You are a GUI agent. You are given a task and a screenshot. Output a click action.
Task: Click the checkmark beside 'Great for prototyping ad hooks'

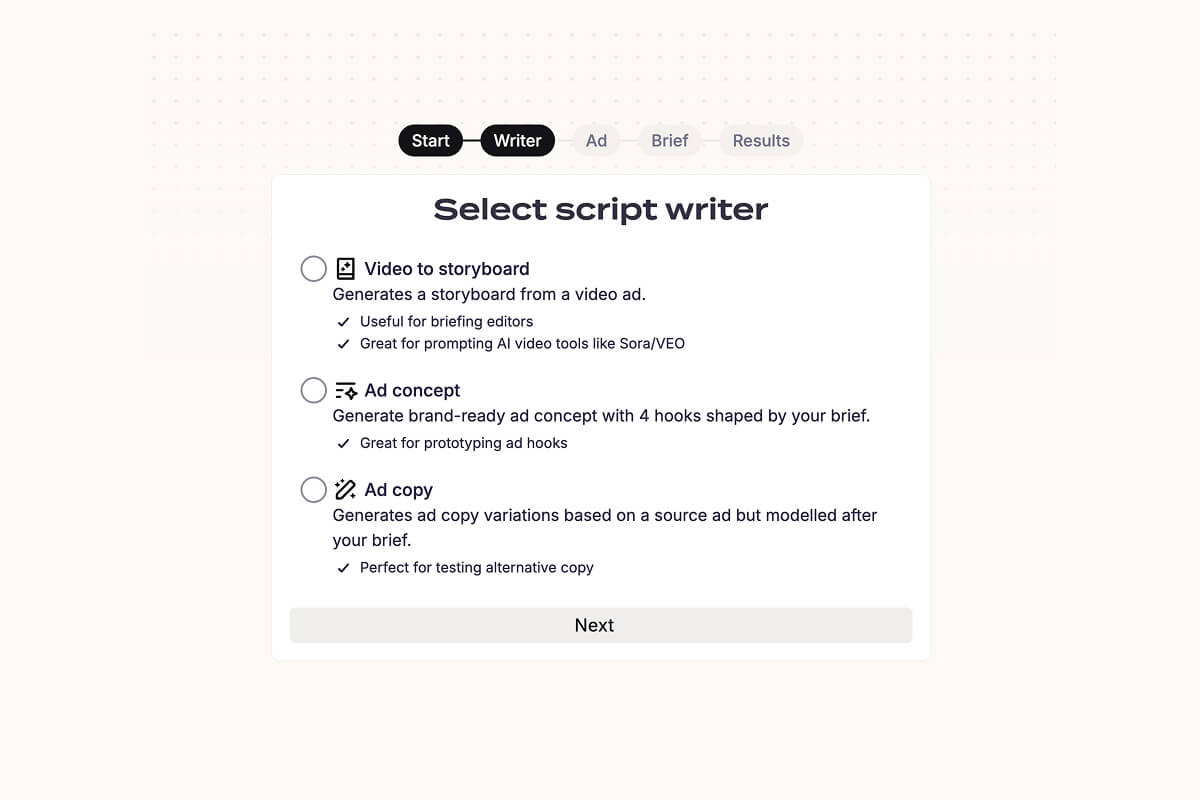click(x=343, y=443)
